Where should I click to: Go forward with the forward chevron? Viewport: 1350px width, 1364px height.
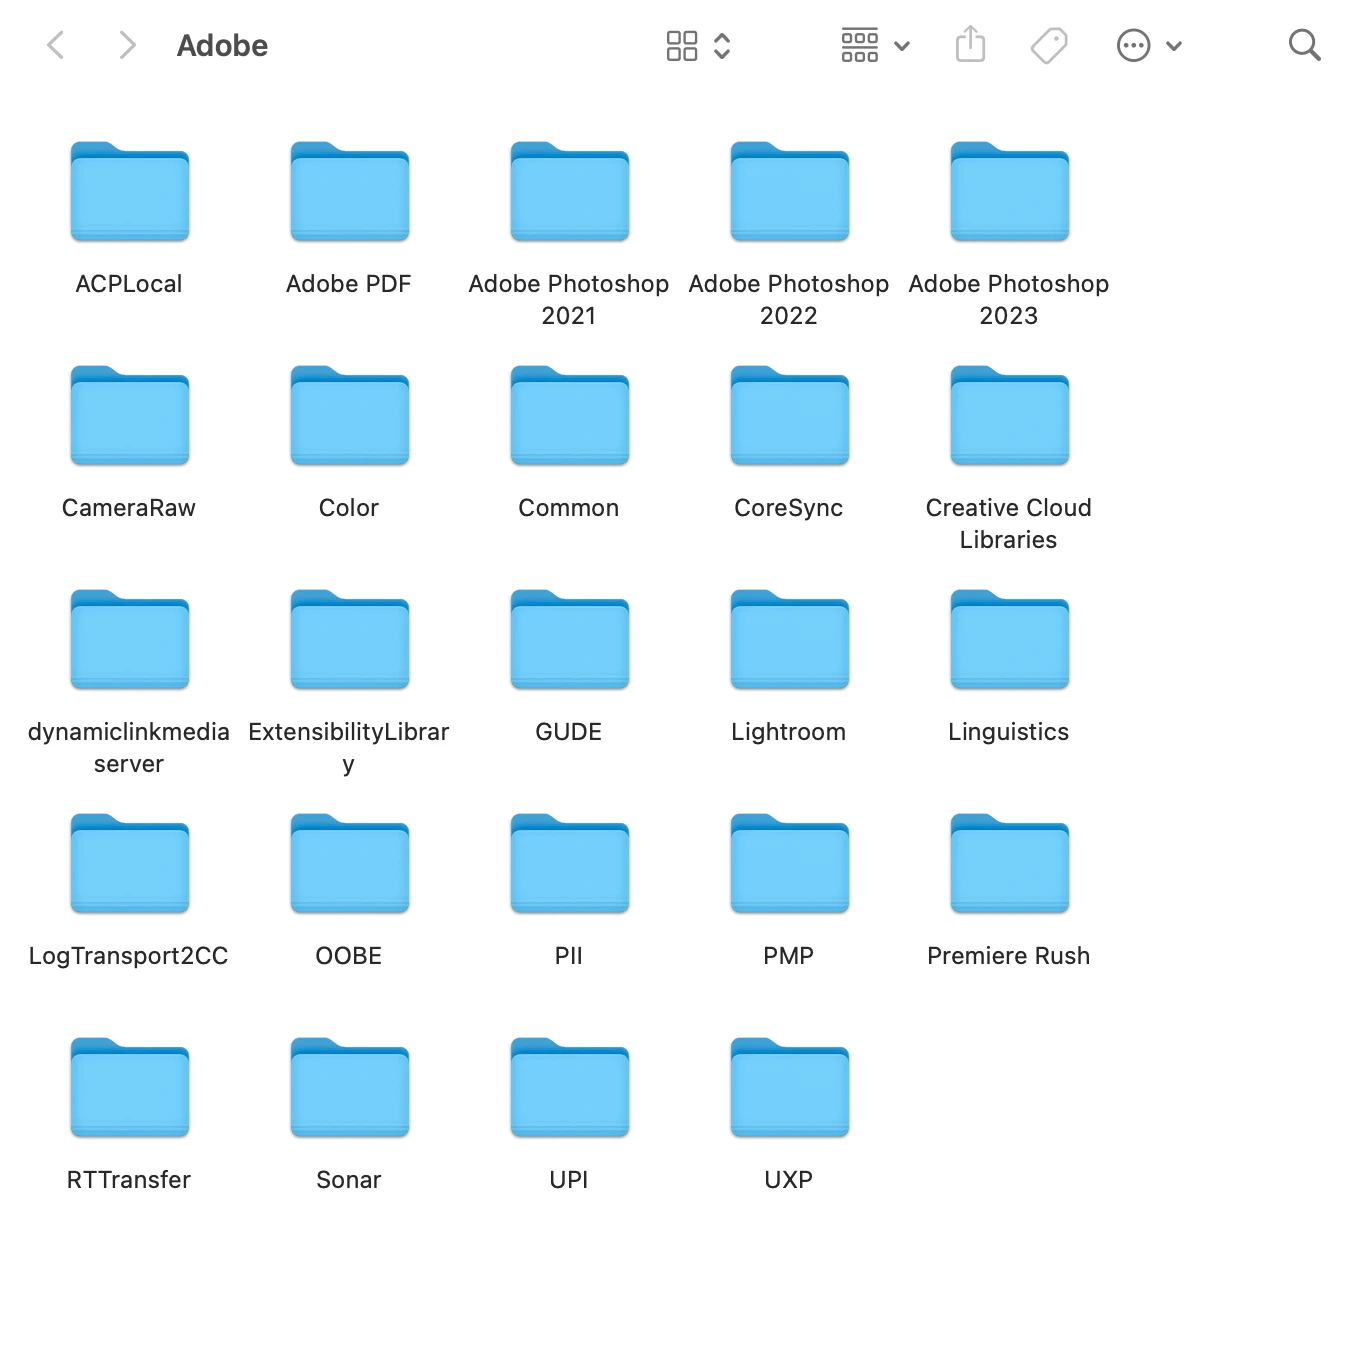126,45
